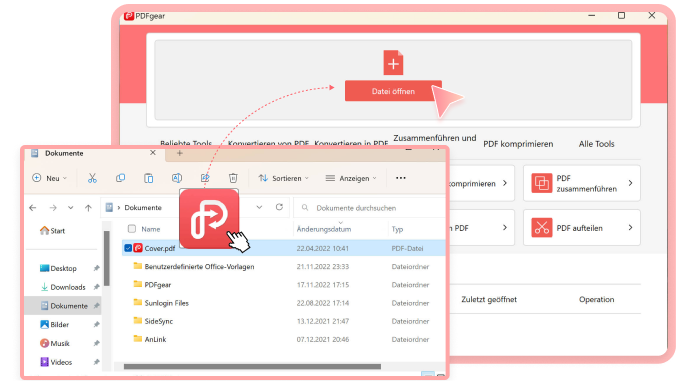Expand the address bar history dropdown
The image size is (683, 381).
(x=259, y=207)
